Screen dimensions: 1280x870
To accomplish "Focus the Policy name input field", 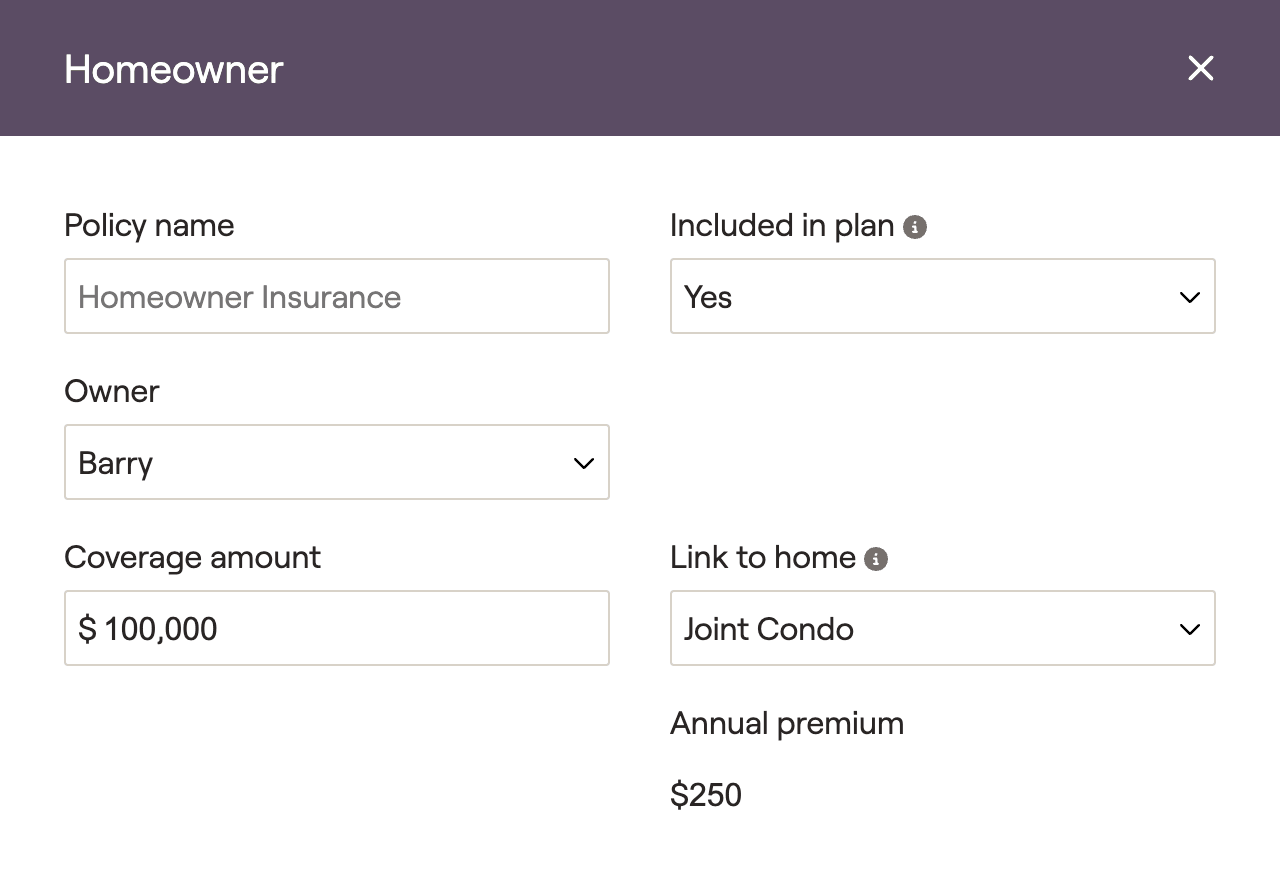I will click(337, 296).
